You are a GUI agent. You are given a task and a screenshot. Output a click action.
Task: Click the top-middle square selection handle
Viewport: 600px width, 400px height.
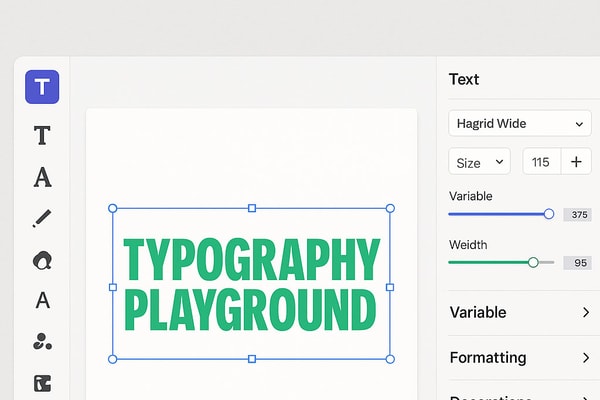pyautogui.click(x=252, y=208)
